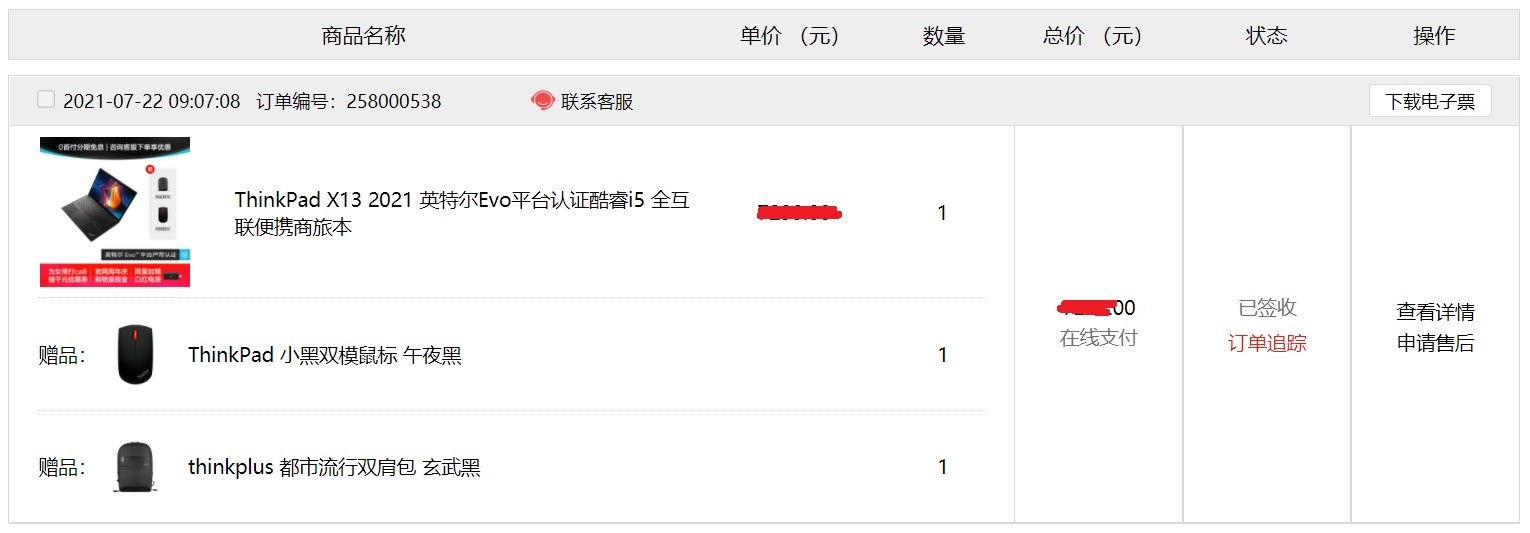
Task: Click the red customer service headset icon
Action: coord(542,101)
